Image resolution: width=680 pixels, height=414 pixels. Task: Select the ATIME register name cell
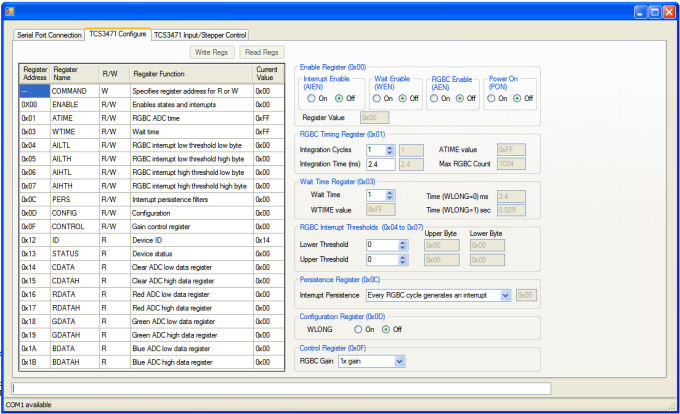pyautogui.click(x=75, y=118)
